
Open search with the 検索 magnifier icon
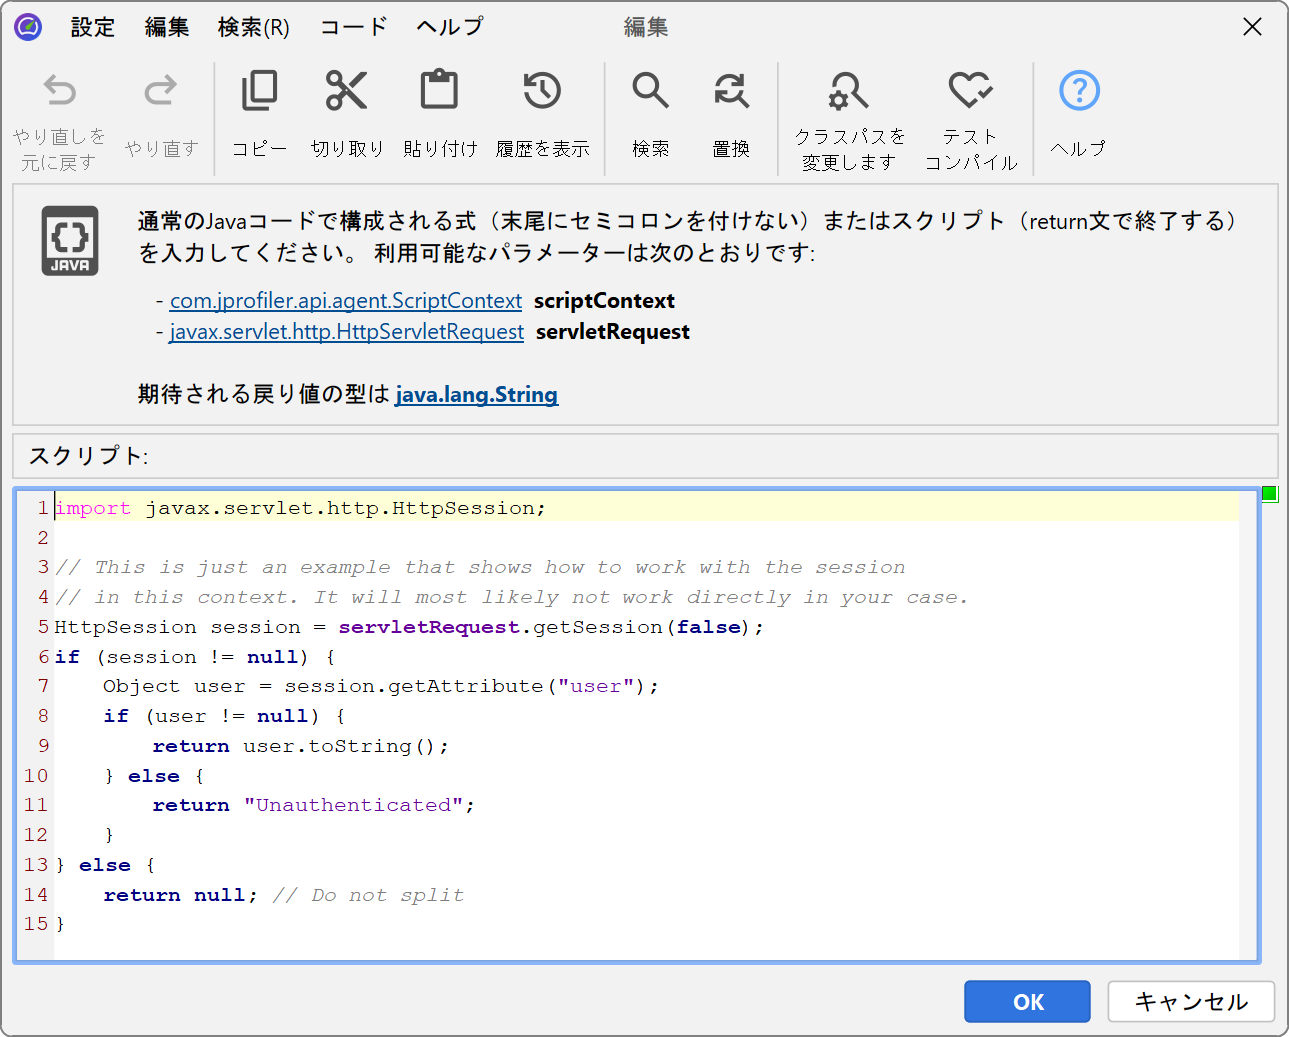[x=650, y=92]
